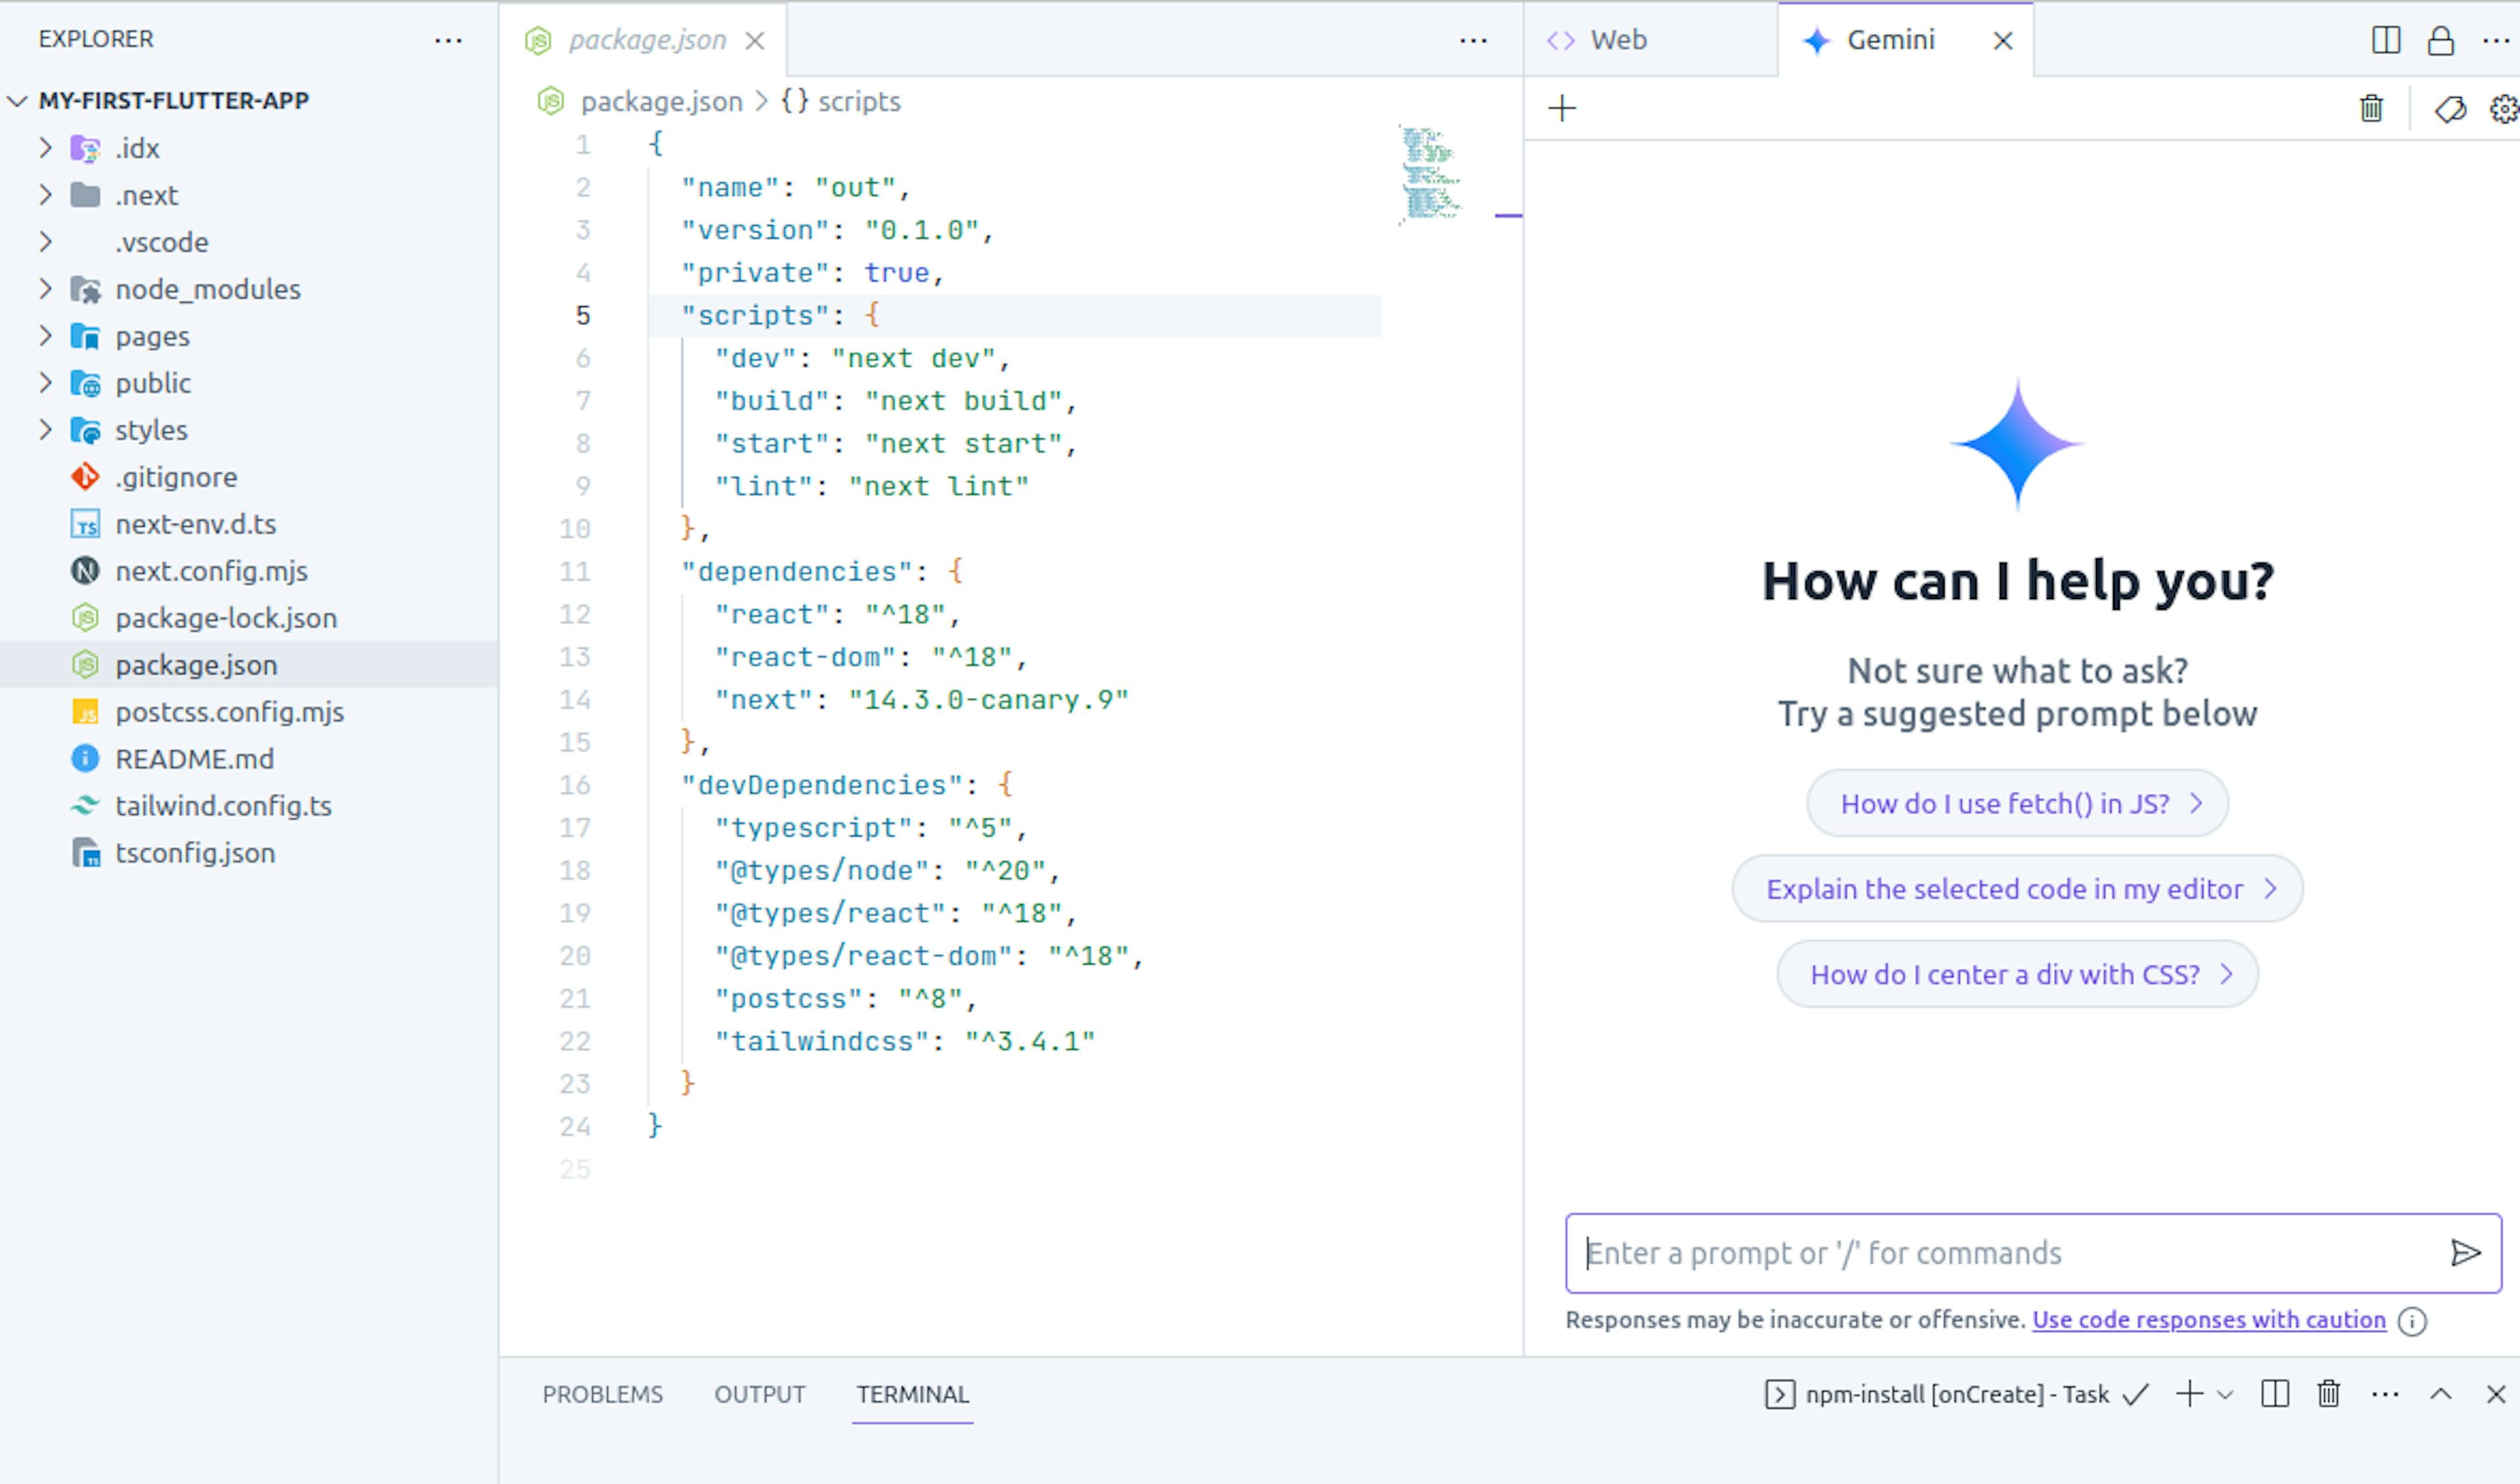The height and width of the screenshot is (1484, 2520).
Task: Expand the .idx folder in explorer
Action: [44, 147]
